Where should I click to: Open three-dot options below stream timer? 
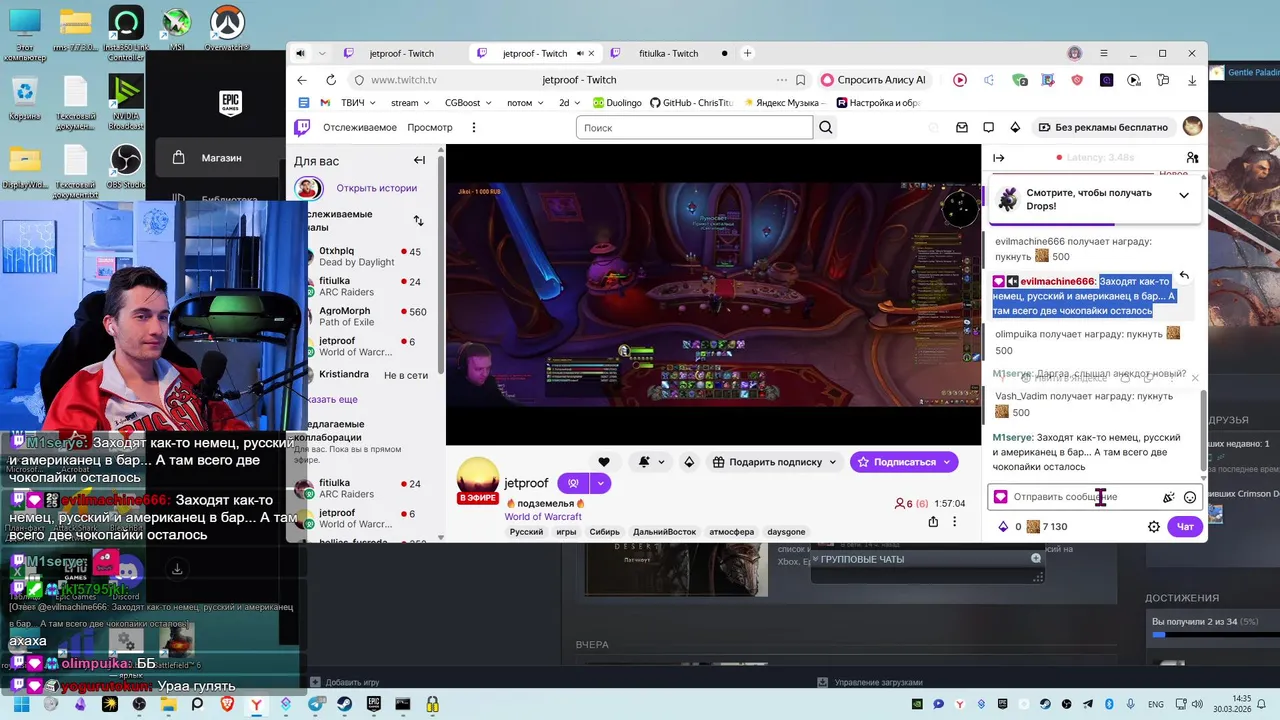(x=955, y=521)
